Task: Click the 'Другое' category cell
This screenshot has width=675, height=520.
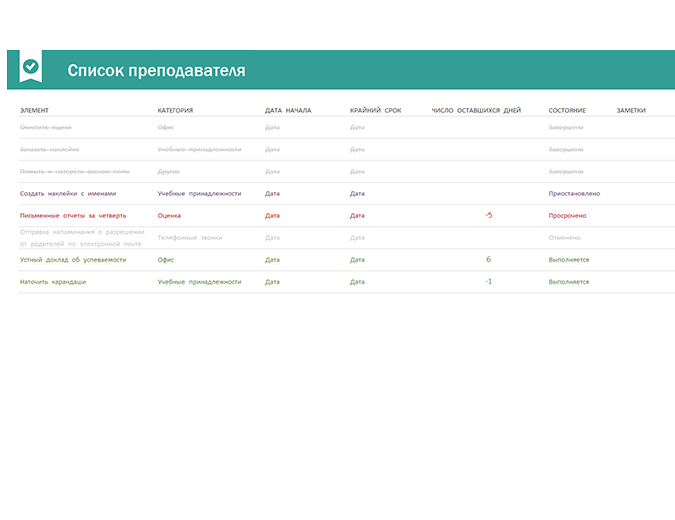Action: [x=169, y=171]
